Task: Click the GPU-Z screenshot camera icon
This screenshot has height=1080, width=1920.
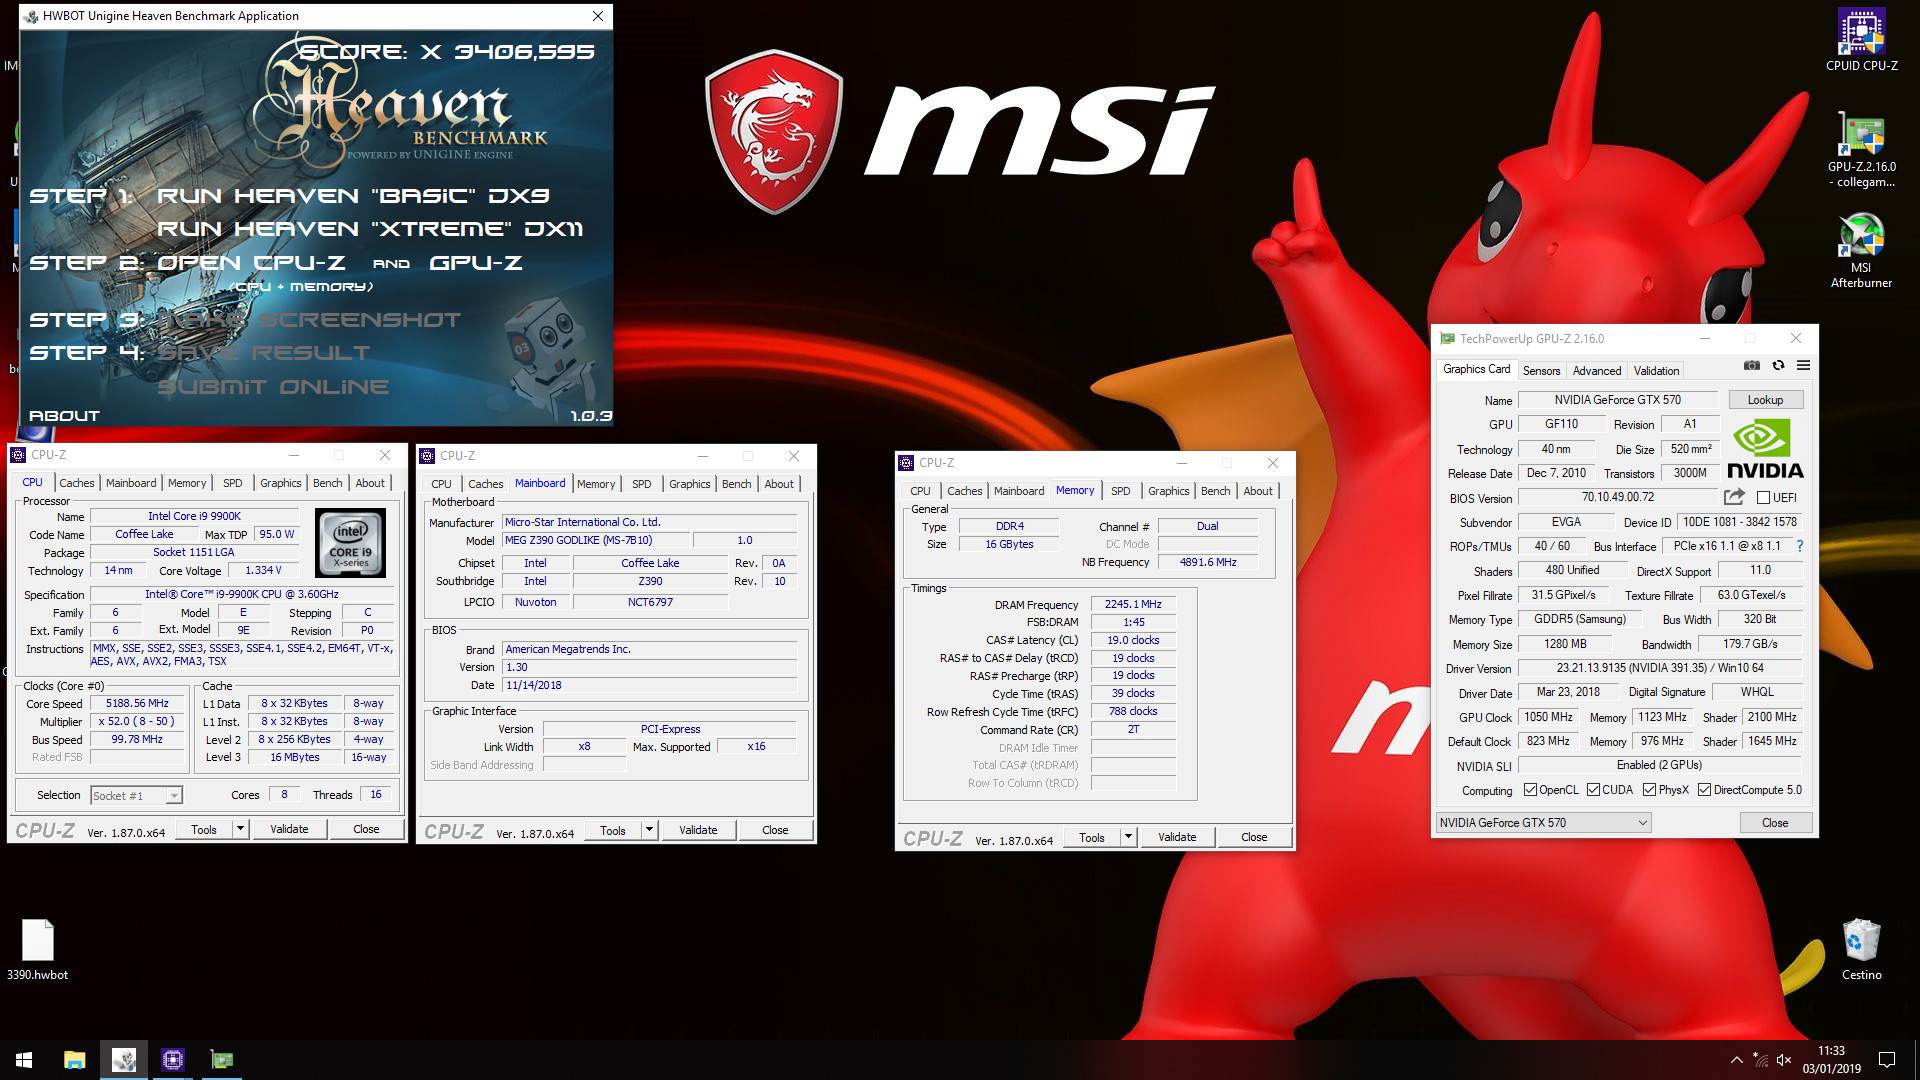Action: pos(1751,366)
